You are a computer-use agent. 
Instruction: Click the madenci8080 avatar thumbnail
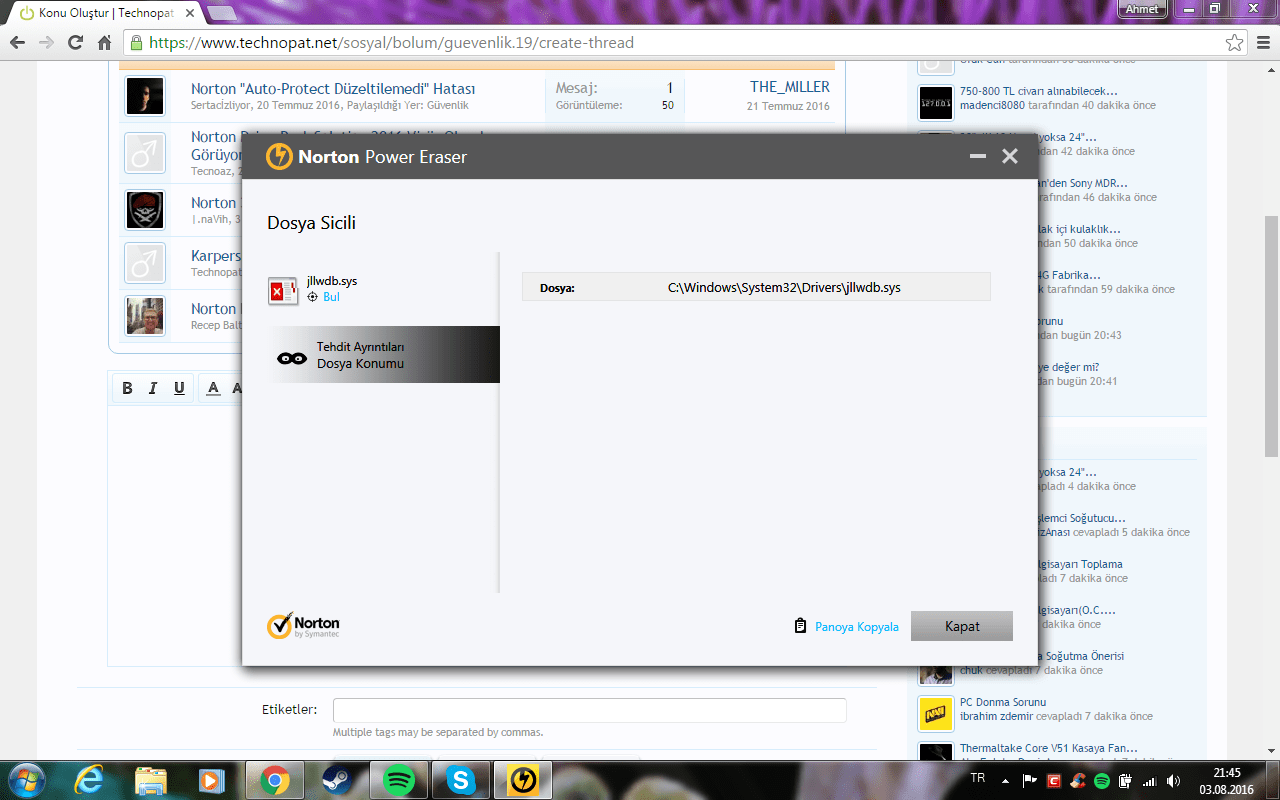936,102
